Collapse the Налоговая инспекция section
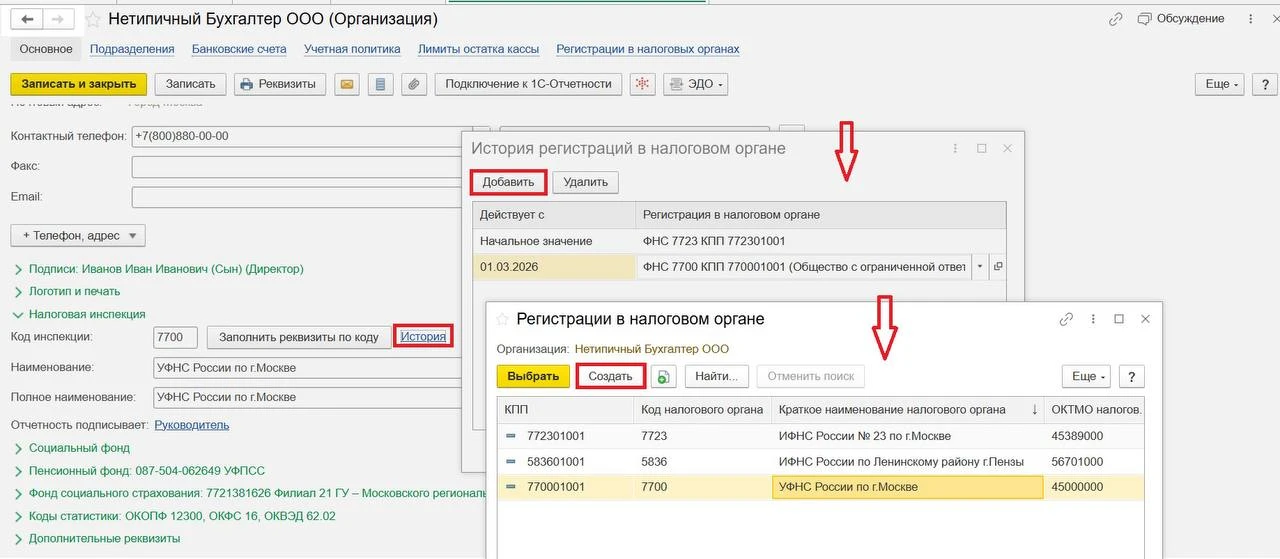This screenshot has width=1280, height=559. tap(18, 314)
